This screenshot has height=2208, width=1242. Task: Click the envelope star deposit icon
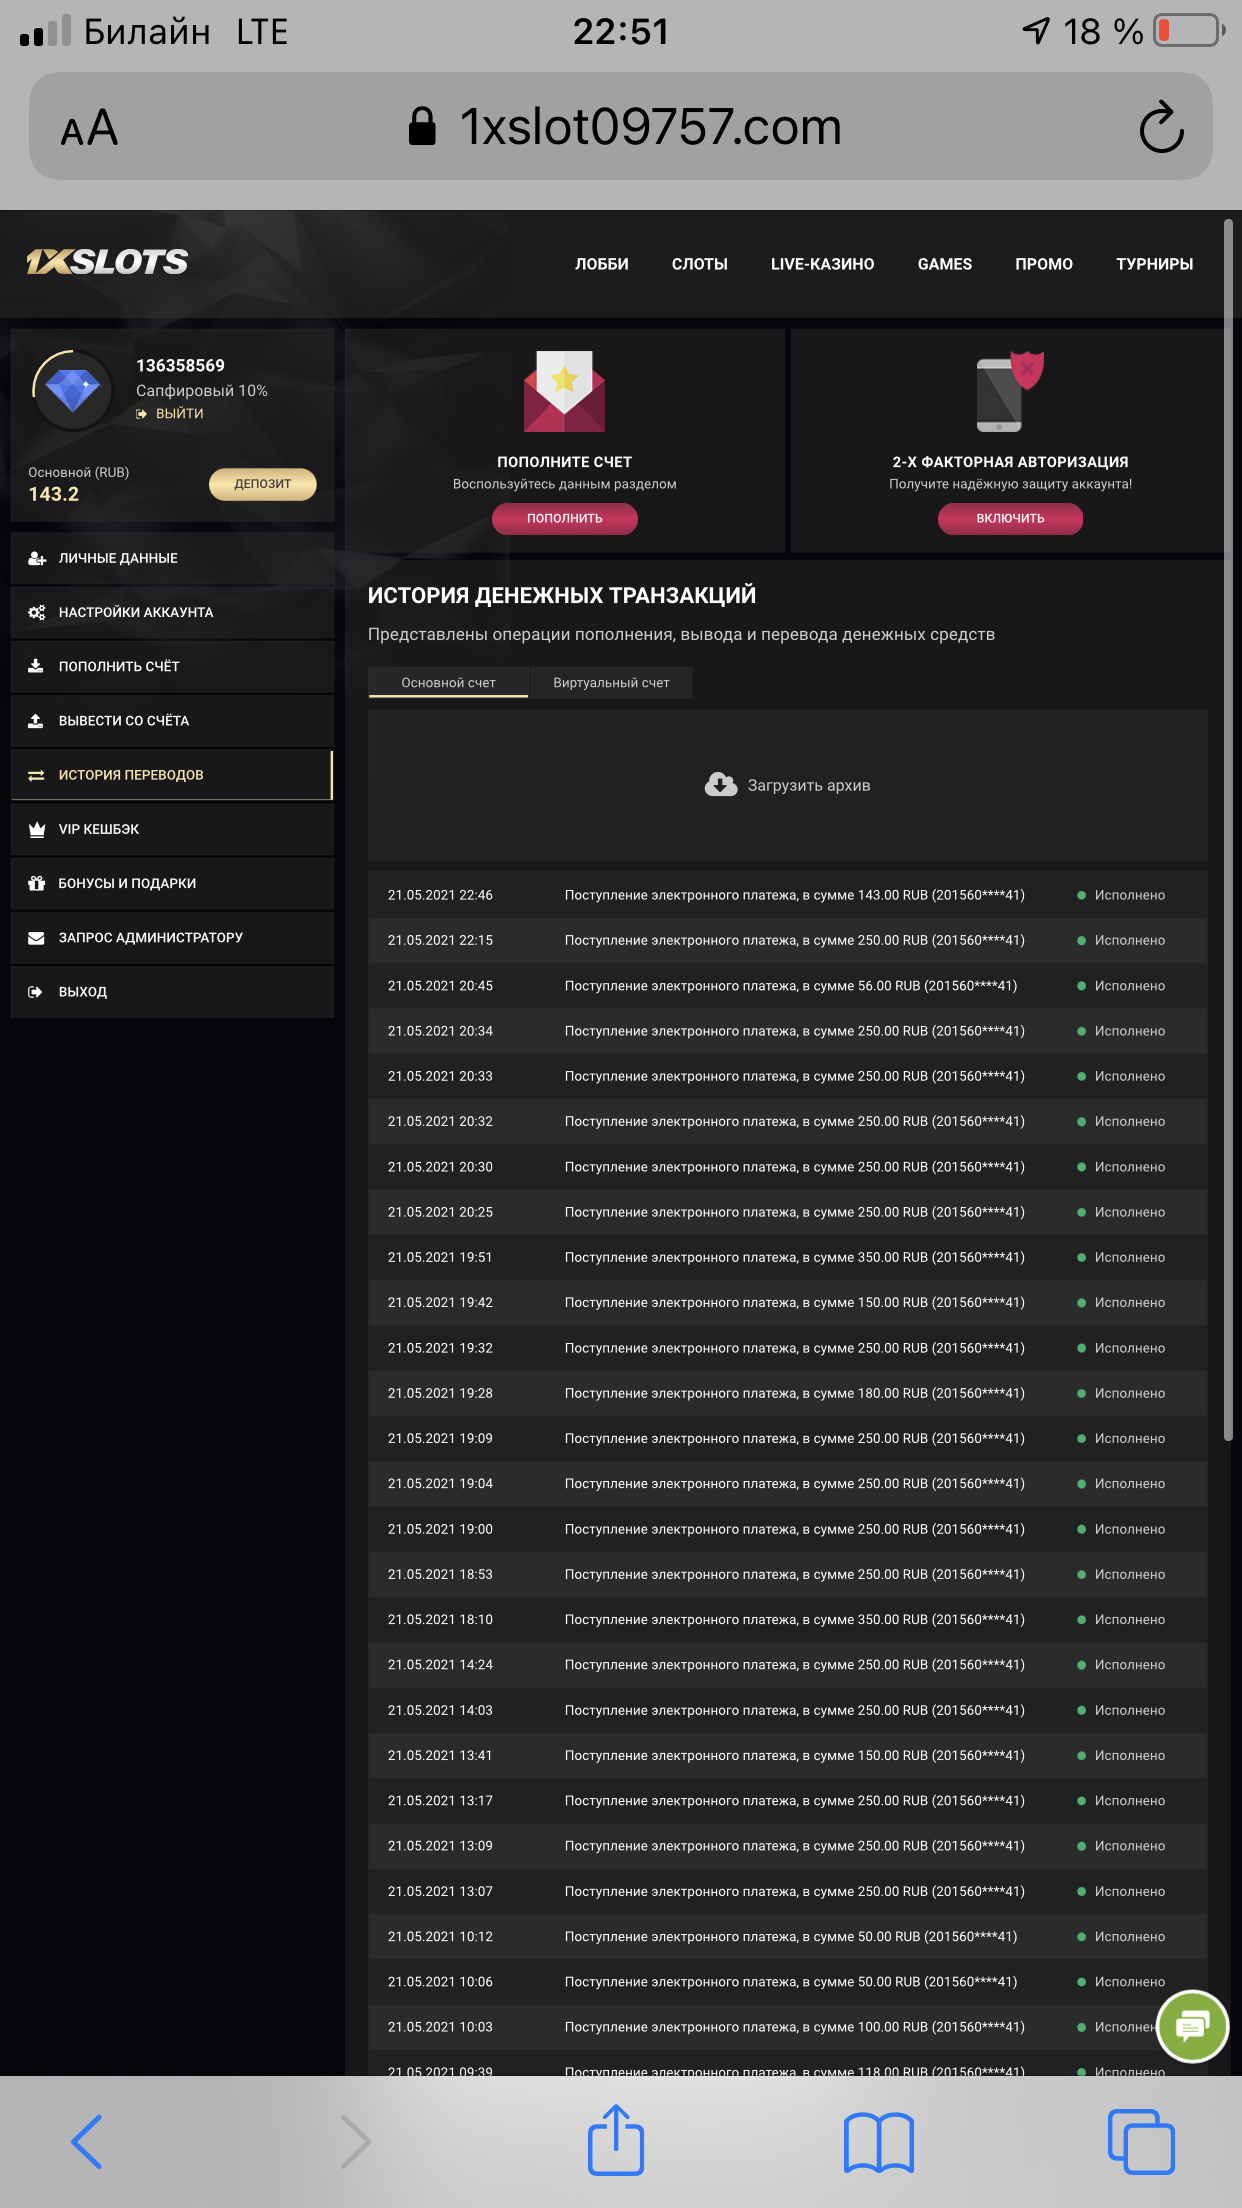point(564,391)
